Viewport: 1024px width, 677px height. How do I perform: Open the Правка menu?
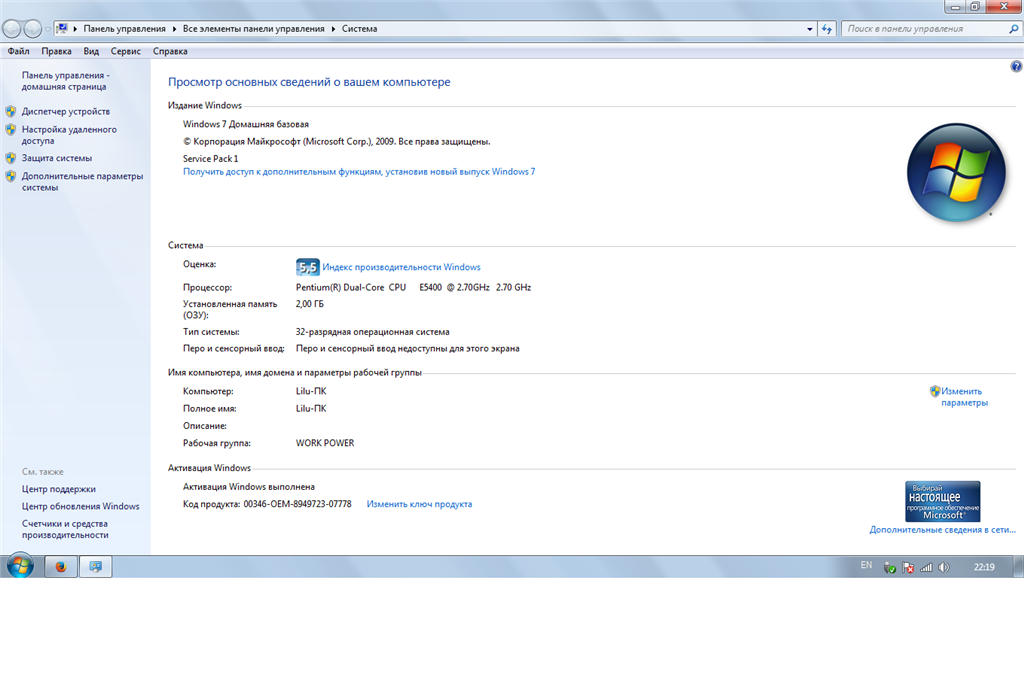pos(56,51)
